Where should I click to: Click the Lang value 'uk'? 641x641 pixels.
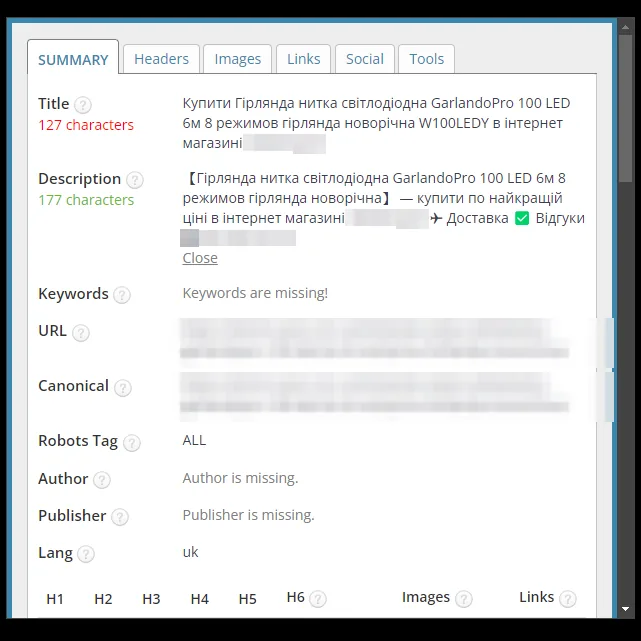coord(190,552)
